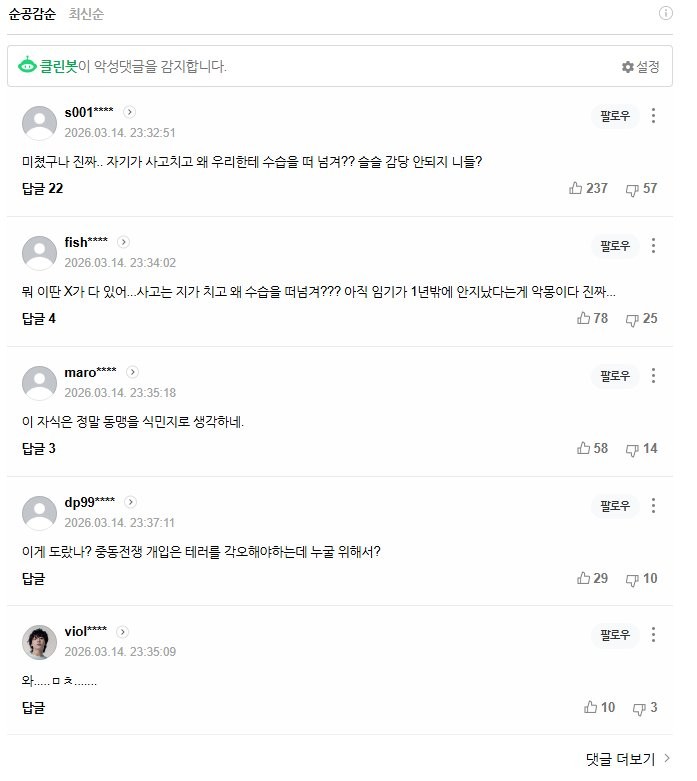Toggle 팔로우 for user viol****

point(615,635)
